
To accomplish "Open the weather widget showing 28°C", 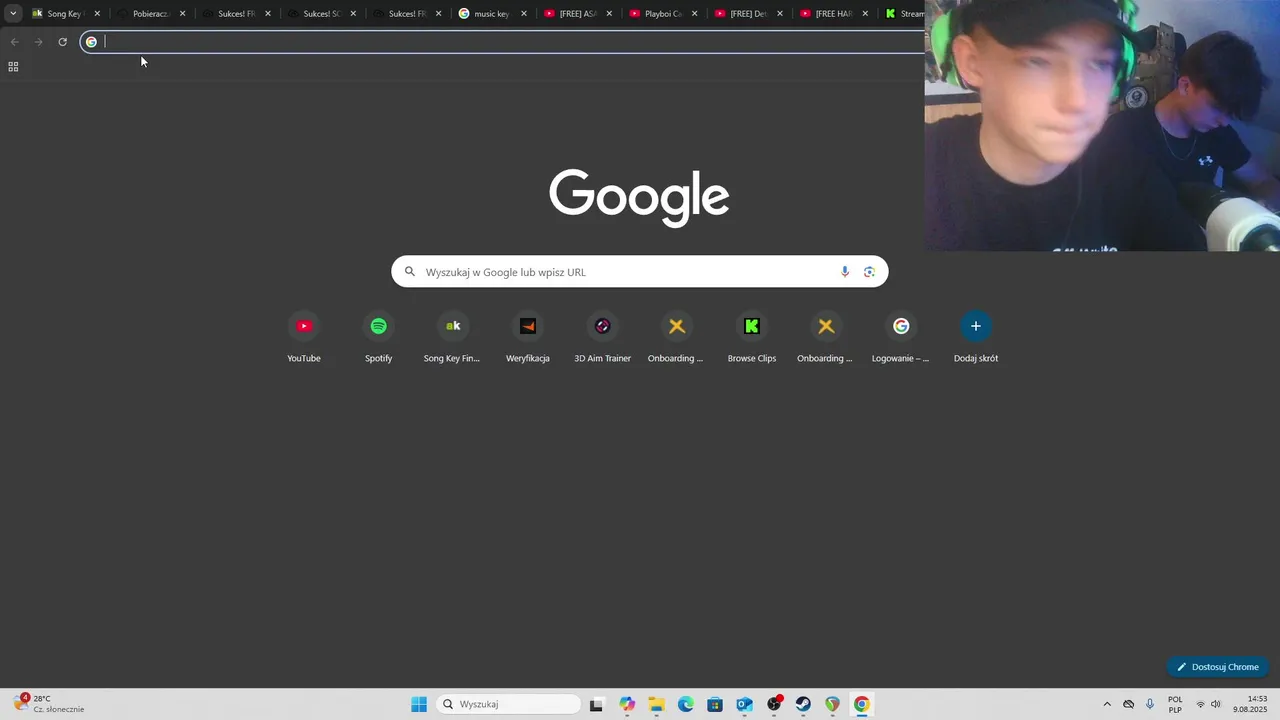I will (x=49, y=704).
